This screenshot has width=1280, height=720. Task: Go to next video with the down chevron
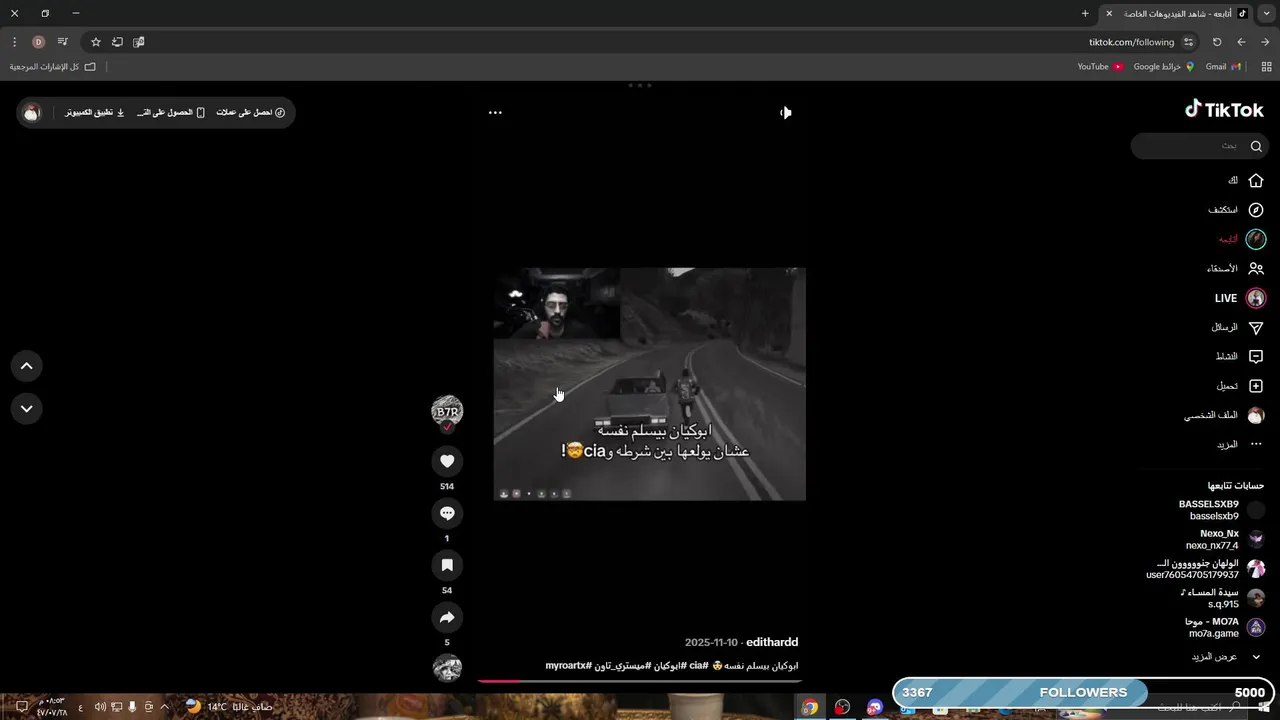[27, 408]
